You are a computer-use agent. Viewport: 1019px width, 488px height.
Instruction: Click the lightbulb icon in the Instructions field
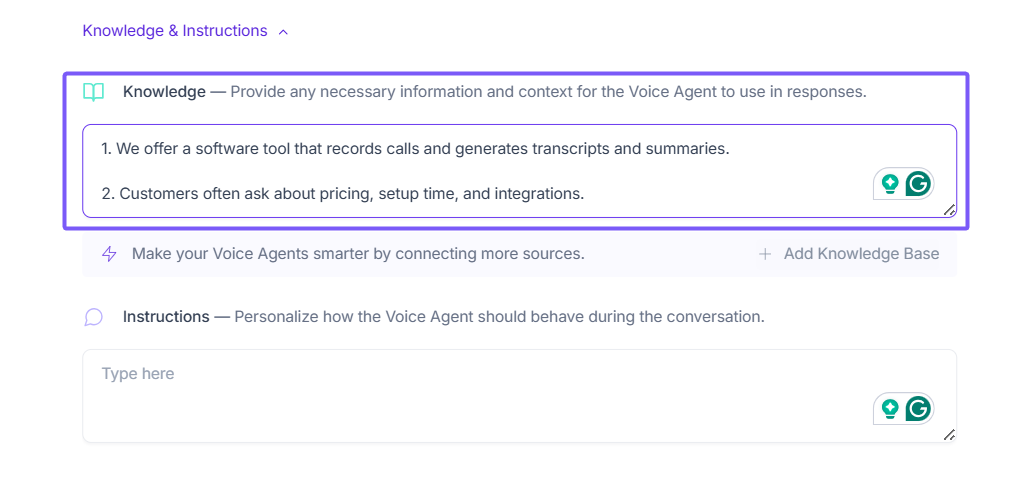(x=890, y=409)
